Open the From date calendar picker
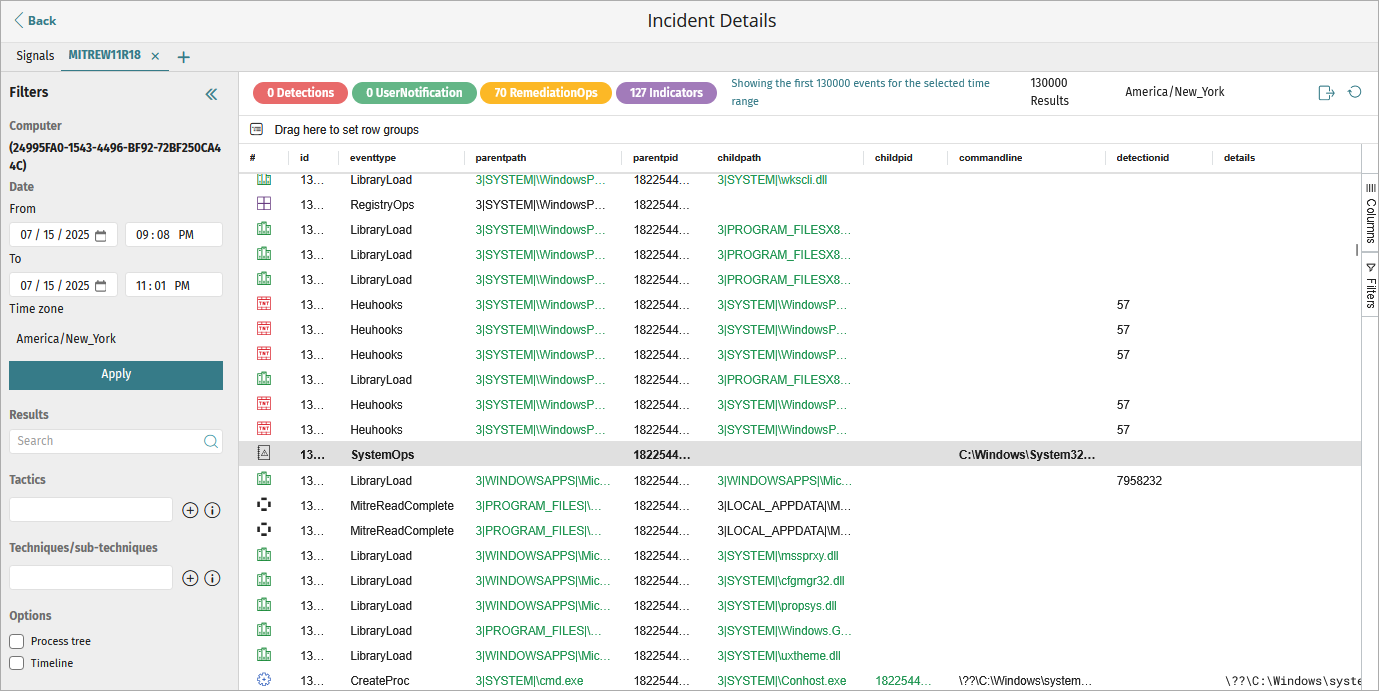The image size is (1379, 691). click(x=100, y=235)
